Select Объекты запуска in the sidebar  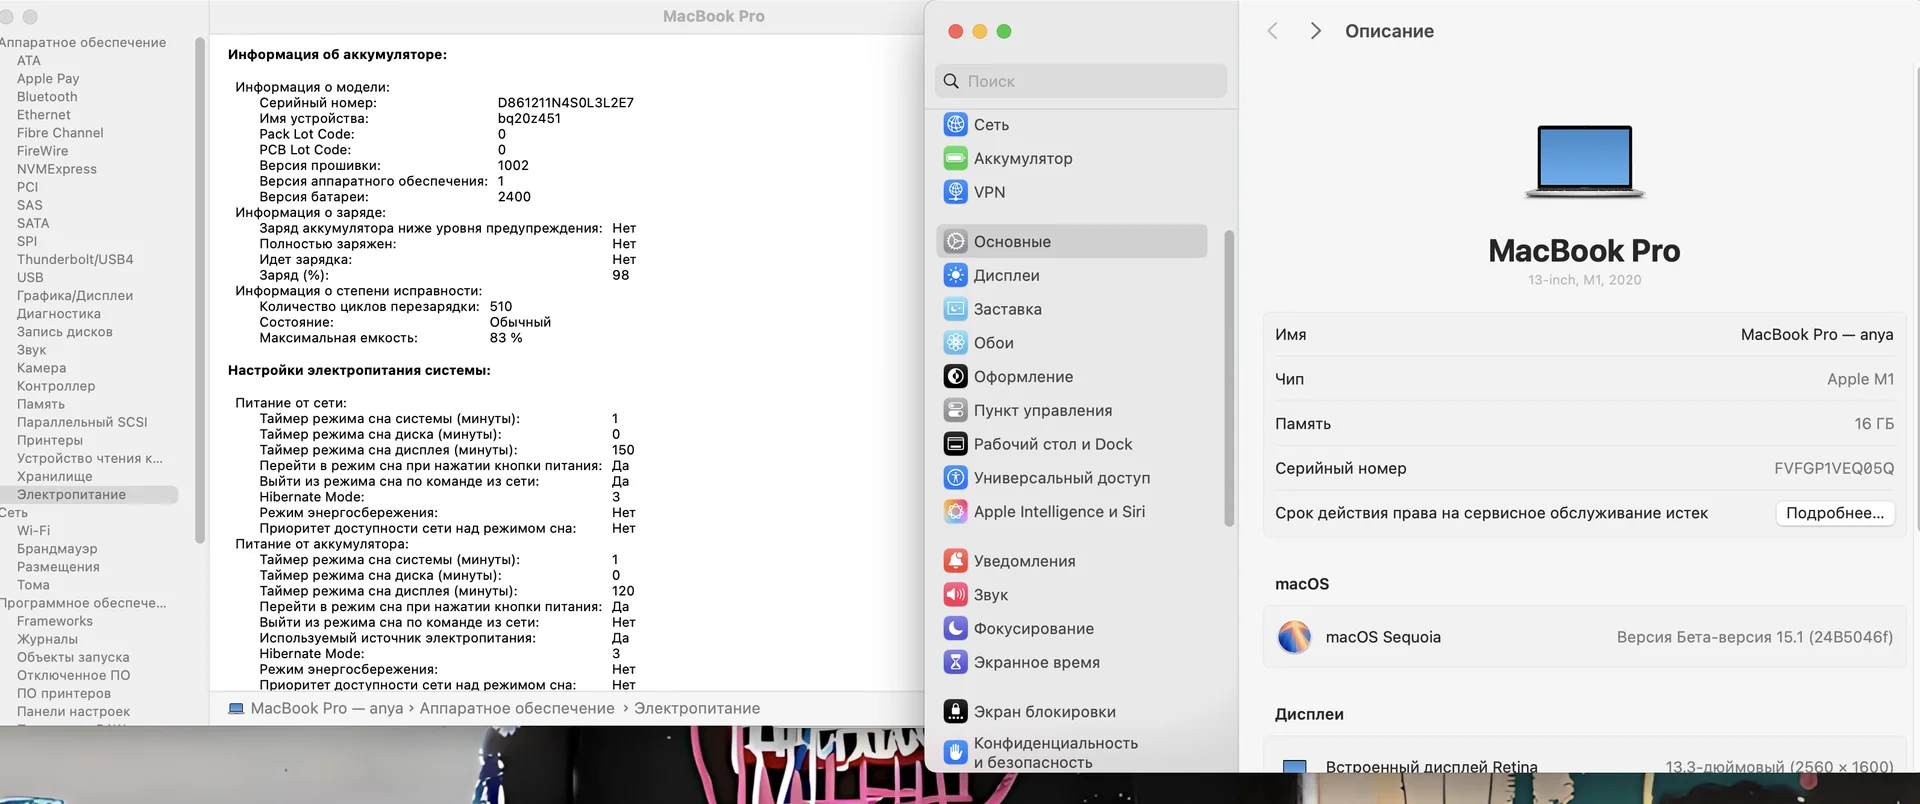click(73, 658)
